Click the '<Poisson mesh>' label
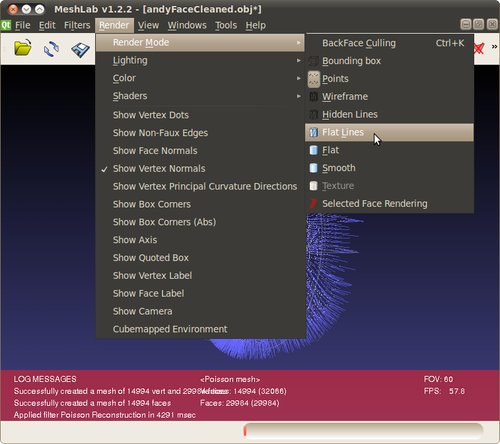 [230, 379]
